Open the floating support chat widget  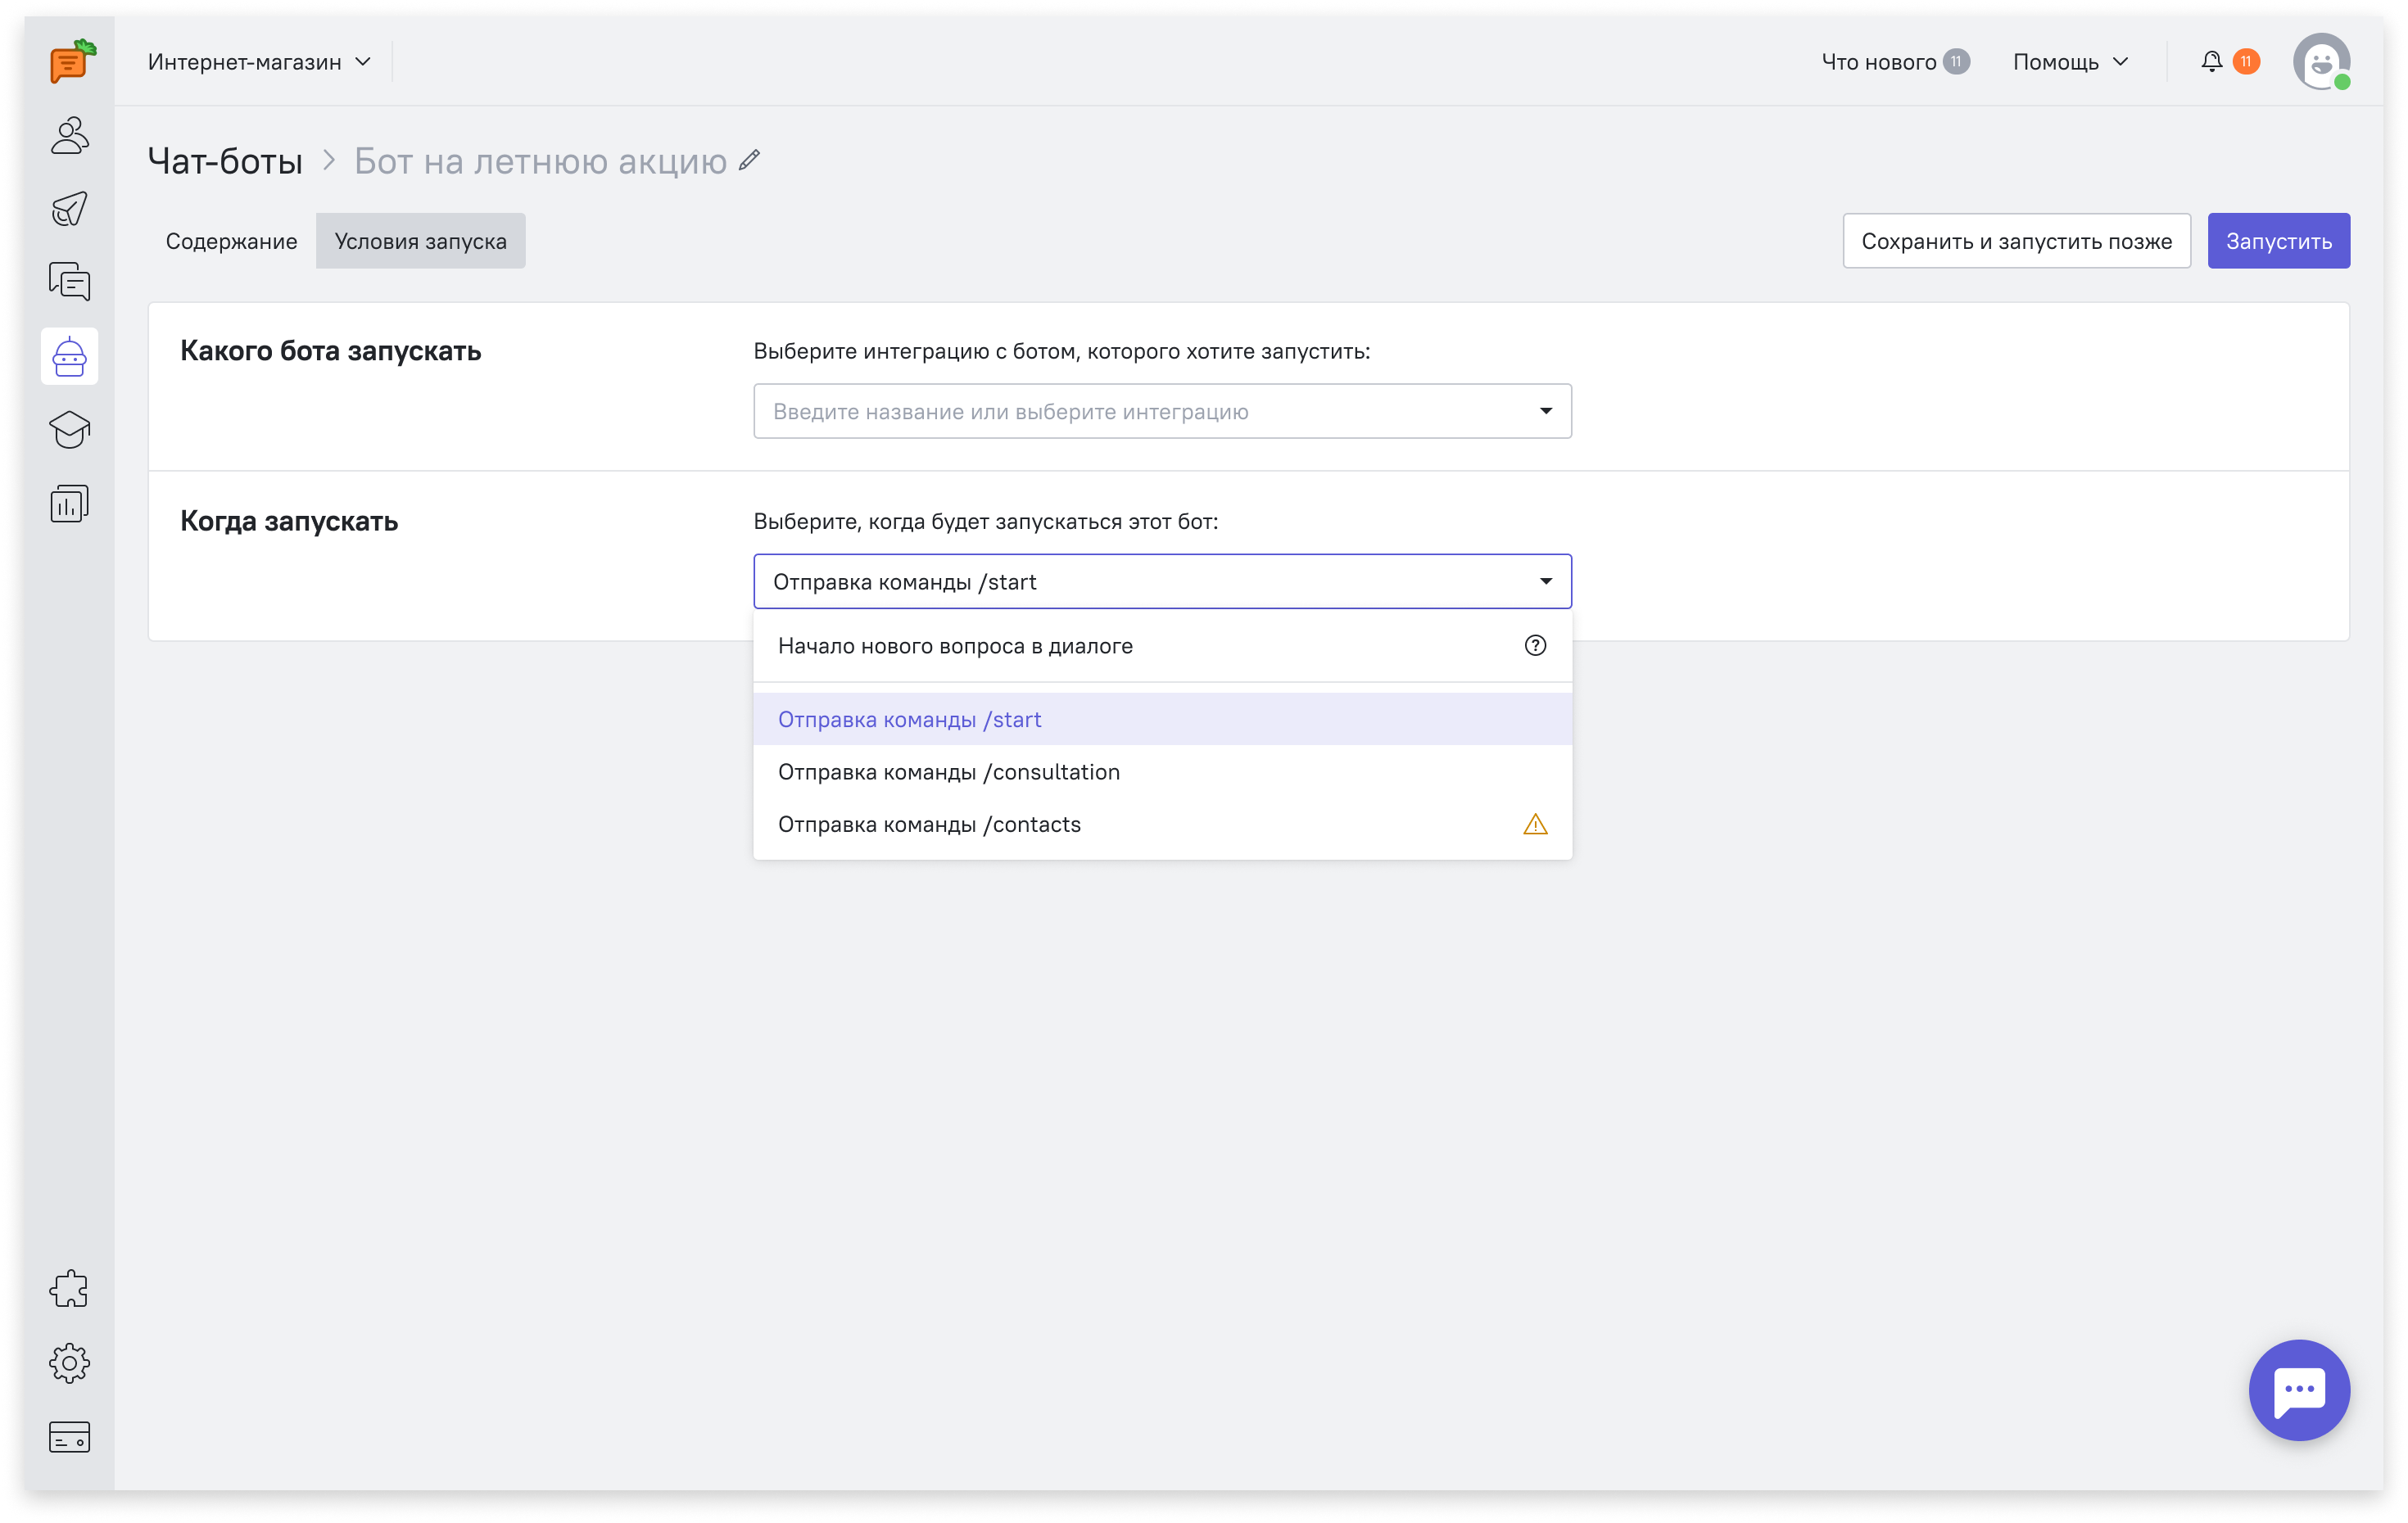[x=2299, y=1389]
